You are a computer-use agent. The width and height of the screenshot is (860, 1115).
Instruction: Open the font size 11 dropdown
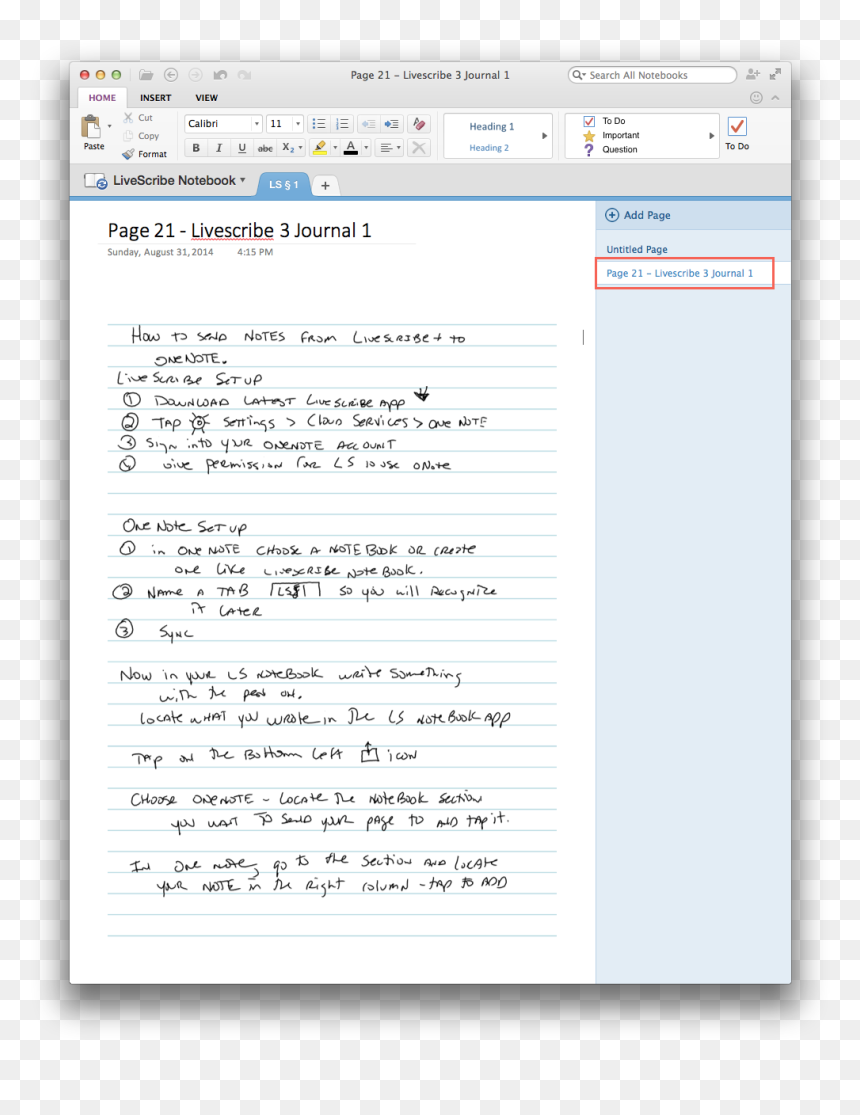coord(297,124)
